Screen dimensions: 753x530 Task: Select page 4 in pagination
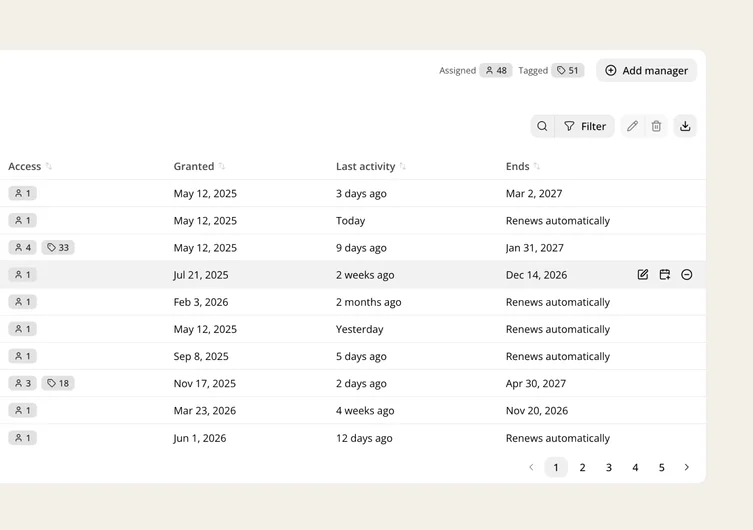pyautogui.click(x=635, y=467)
